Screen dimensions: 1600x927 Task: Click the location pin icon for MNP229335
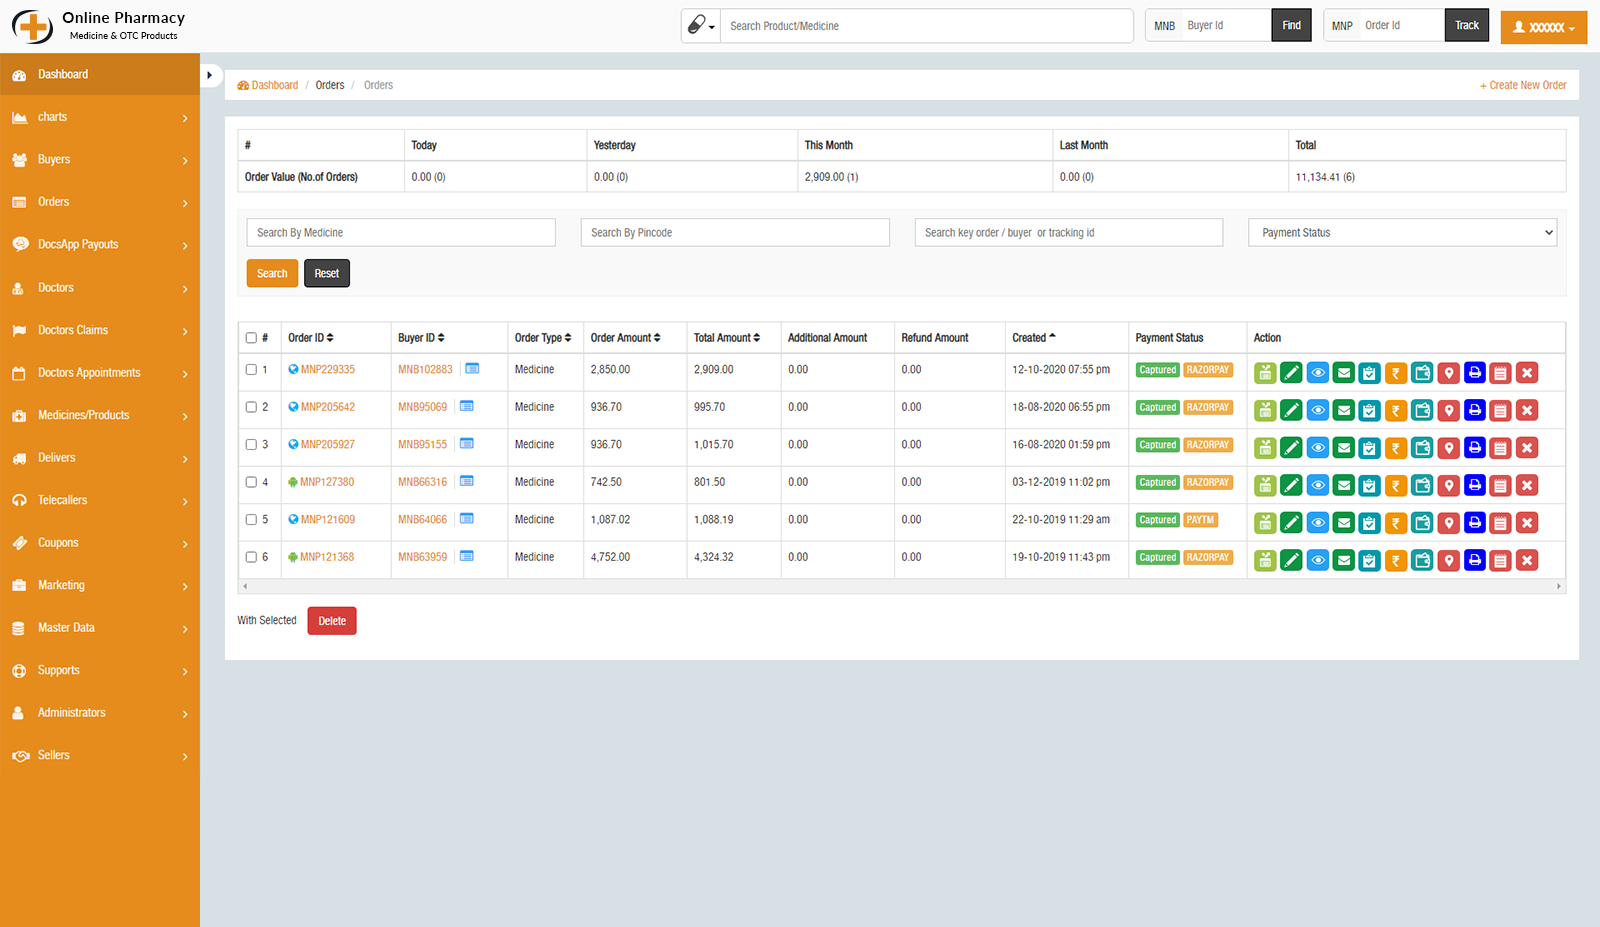pyautogui.click(x=1448, y=373)
